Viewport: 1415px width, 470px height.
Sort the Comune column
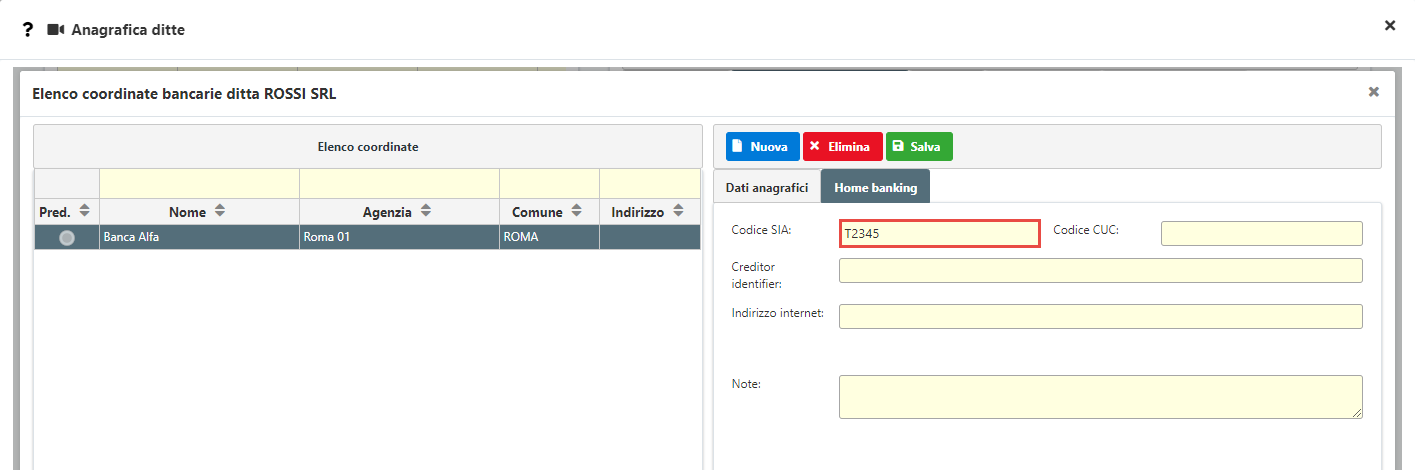pos(577,212)
